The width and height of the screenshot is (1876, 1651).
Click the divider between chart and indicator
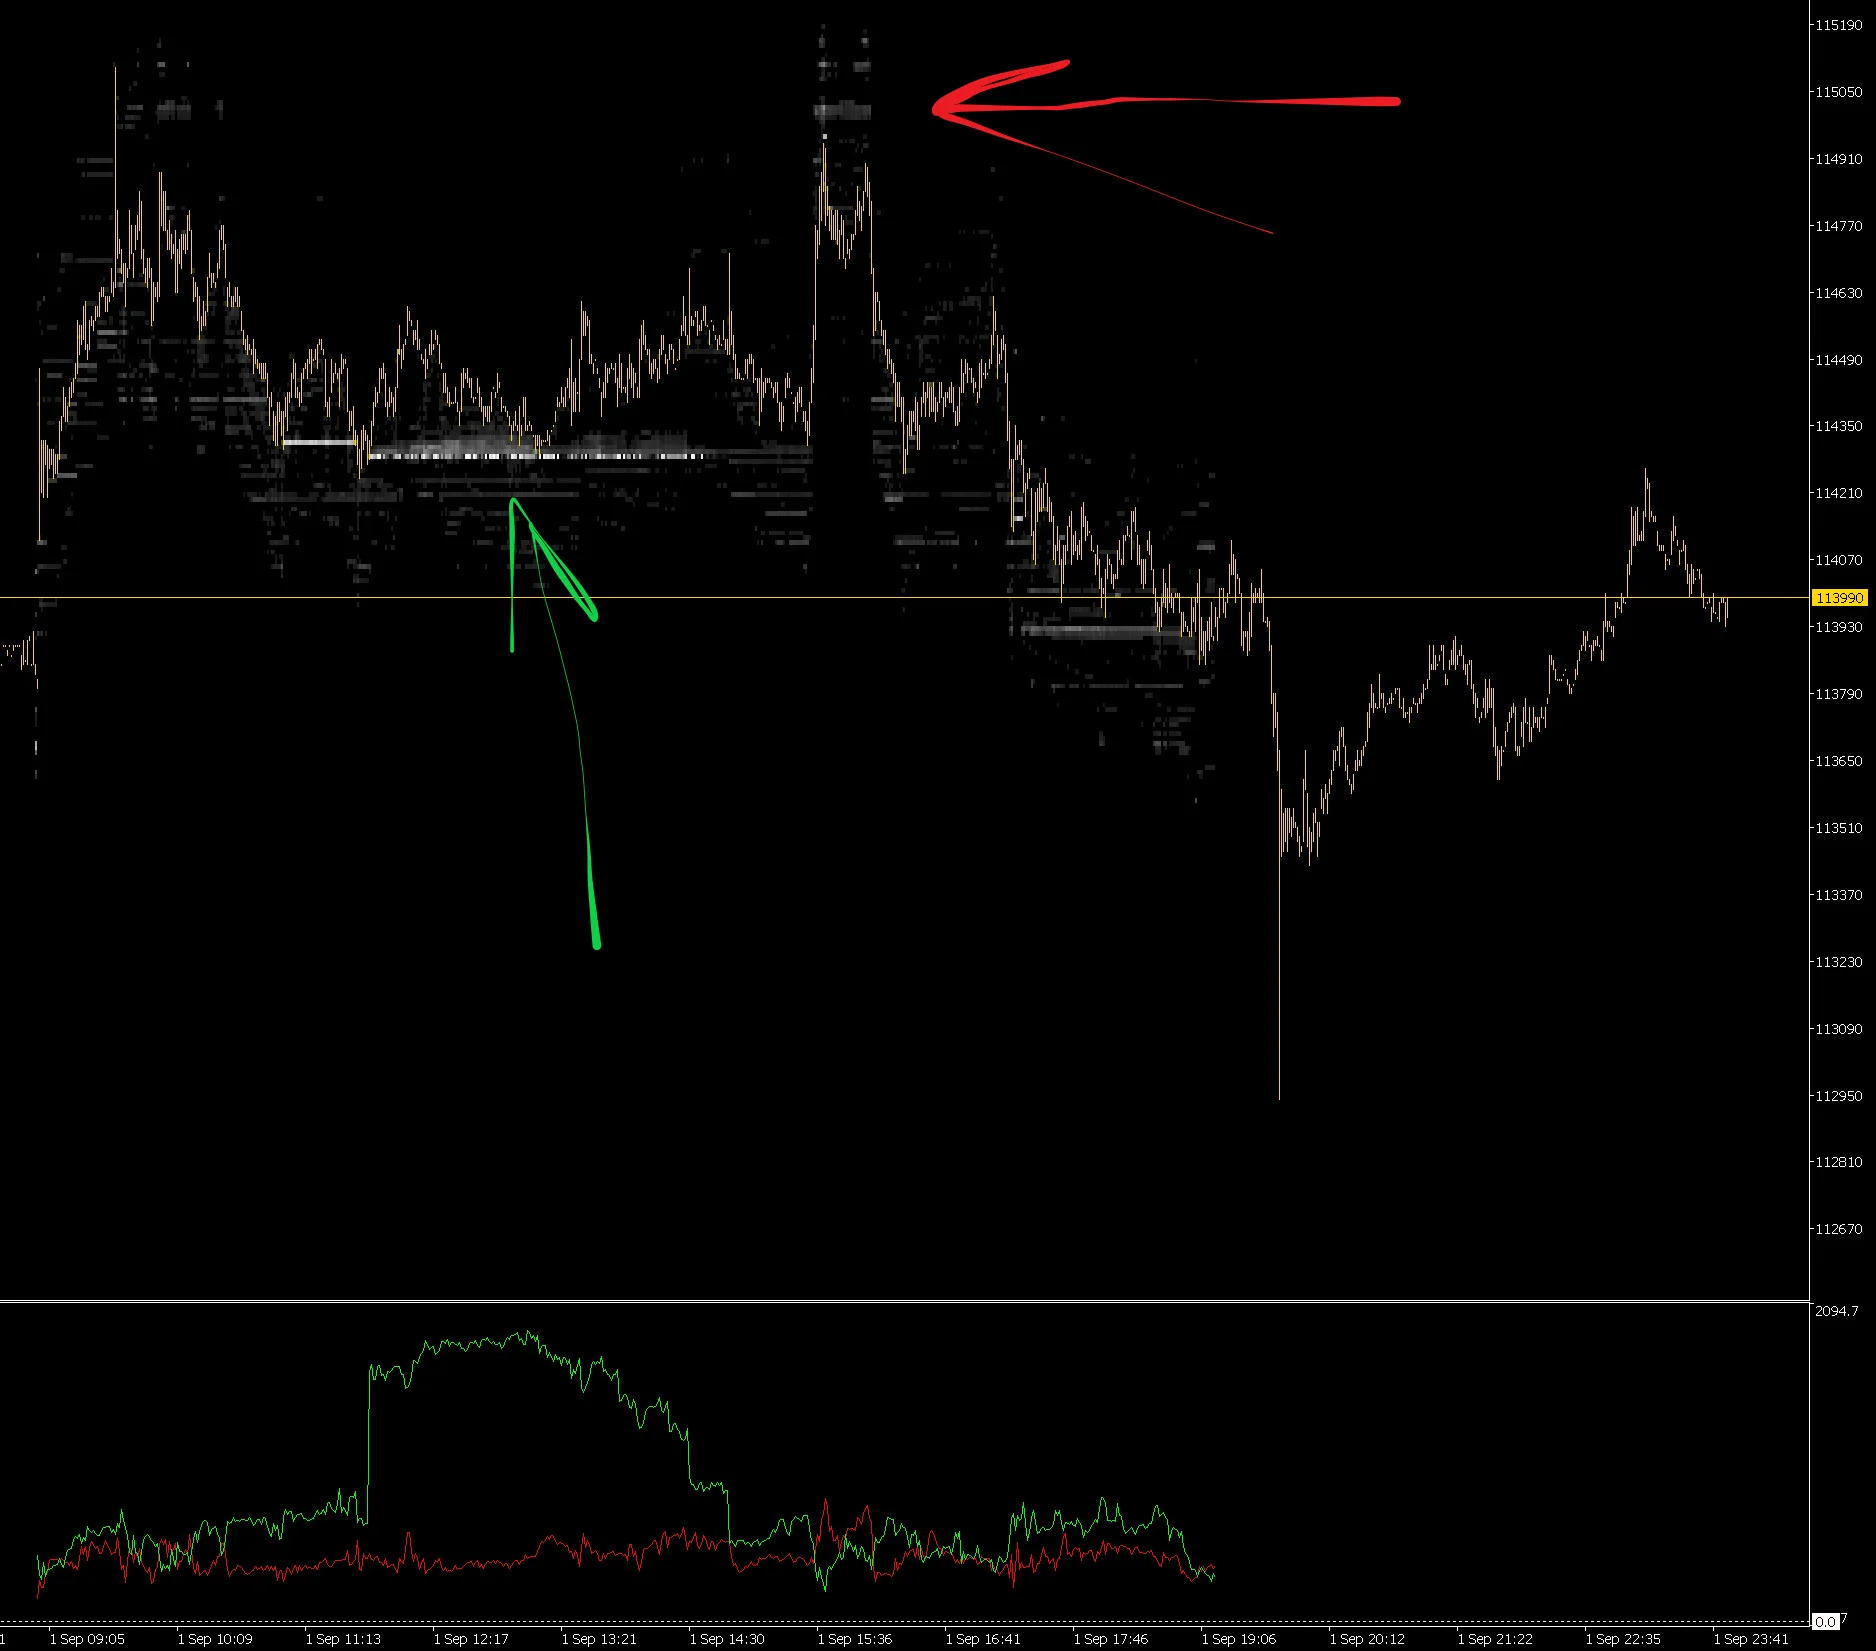point(904,1301)
